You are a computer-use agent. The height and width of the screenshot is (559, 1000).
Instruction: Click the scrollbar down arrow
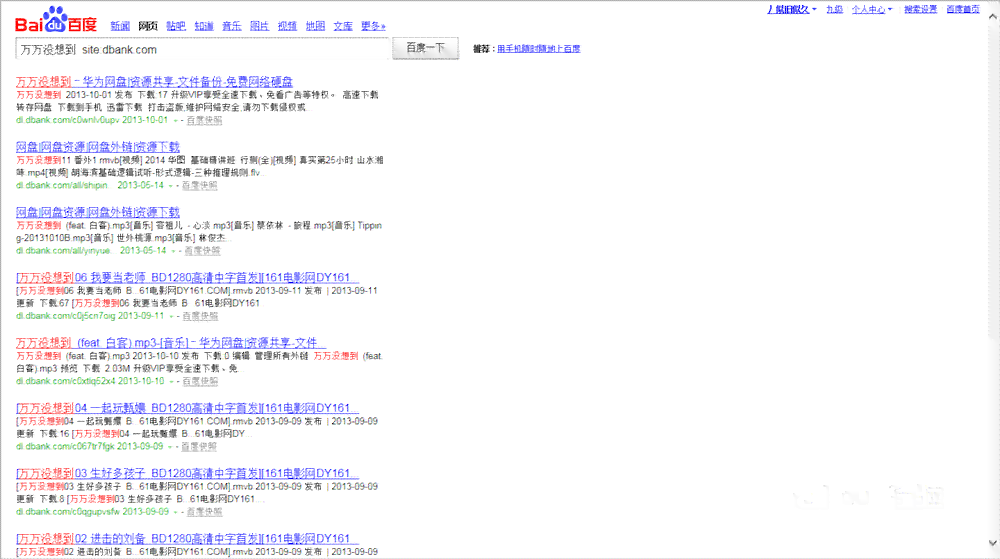pyautogui.click(x=992, y=543)
